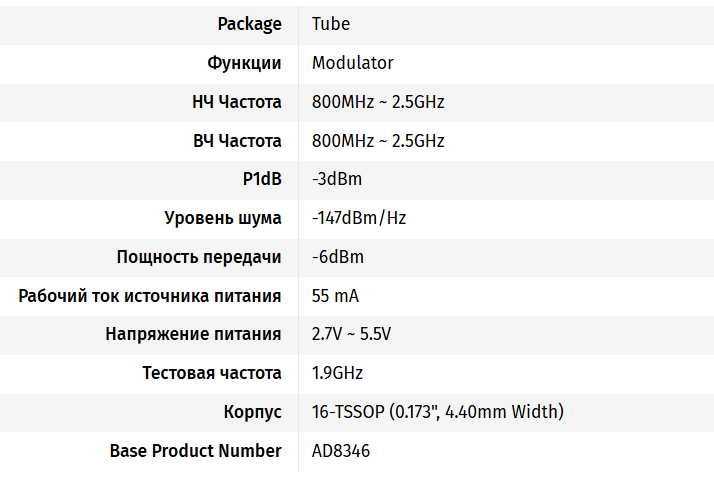Select the "55 mA" current value
This screenshot has width=714, height=483.
(335, 296)
